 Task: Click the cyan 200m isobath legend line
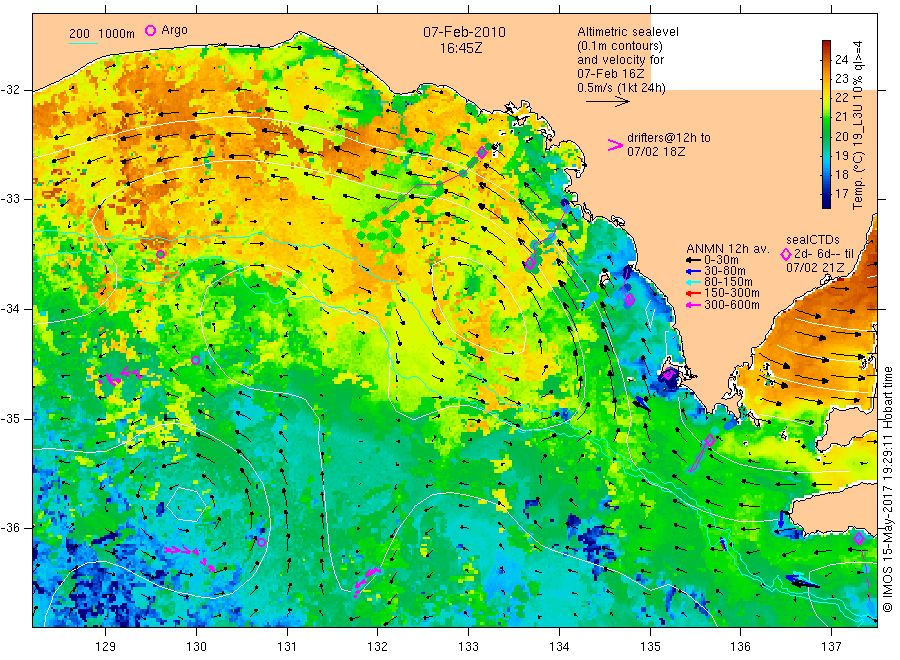click(83, 43)
